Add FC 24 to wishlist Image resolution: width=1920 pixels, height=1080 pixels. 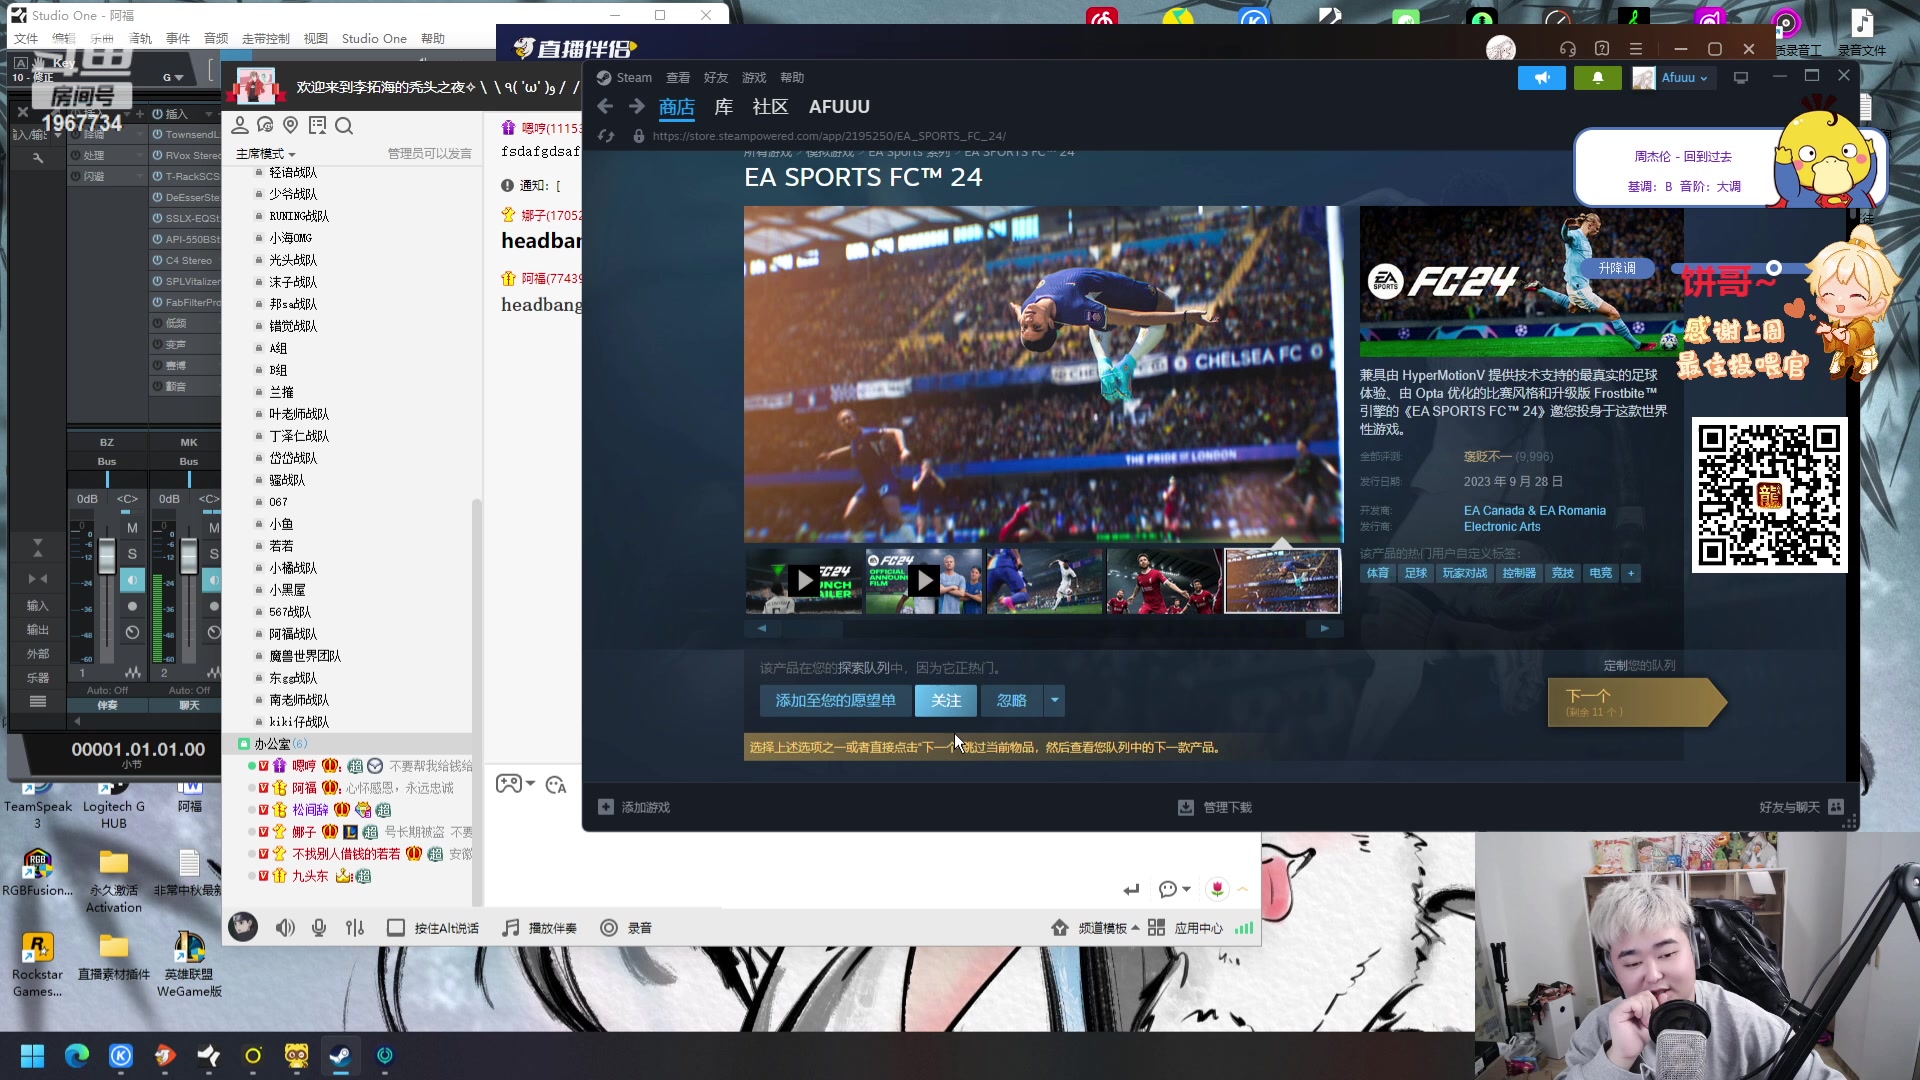point(835,700)
